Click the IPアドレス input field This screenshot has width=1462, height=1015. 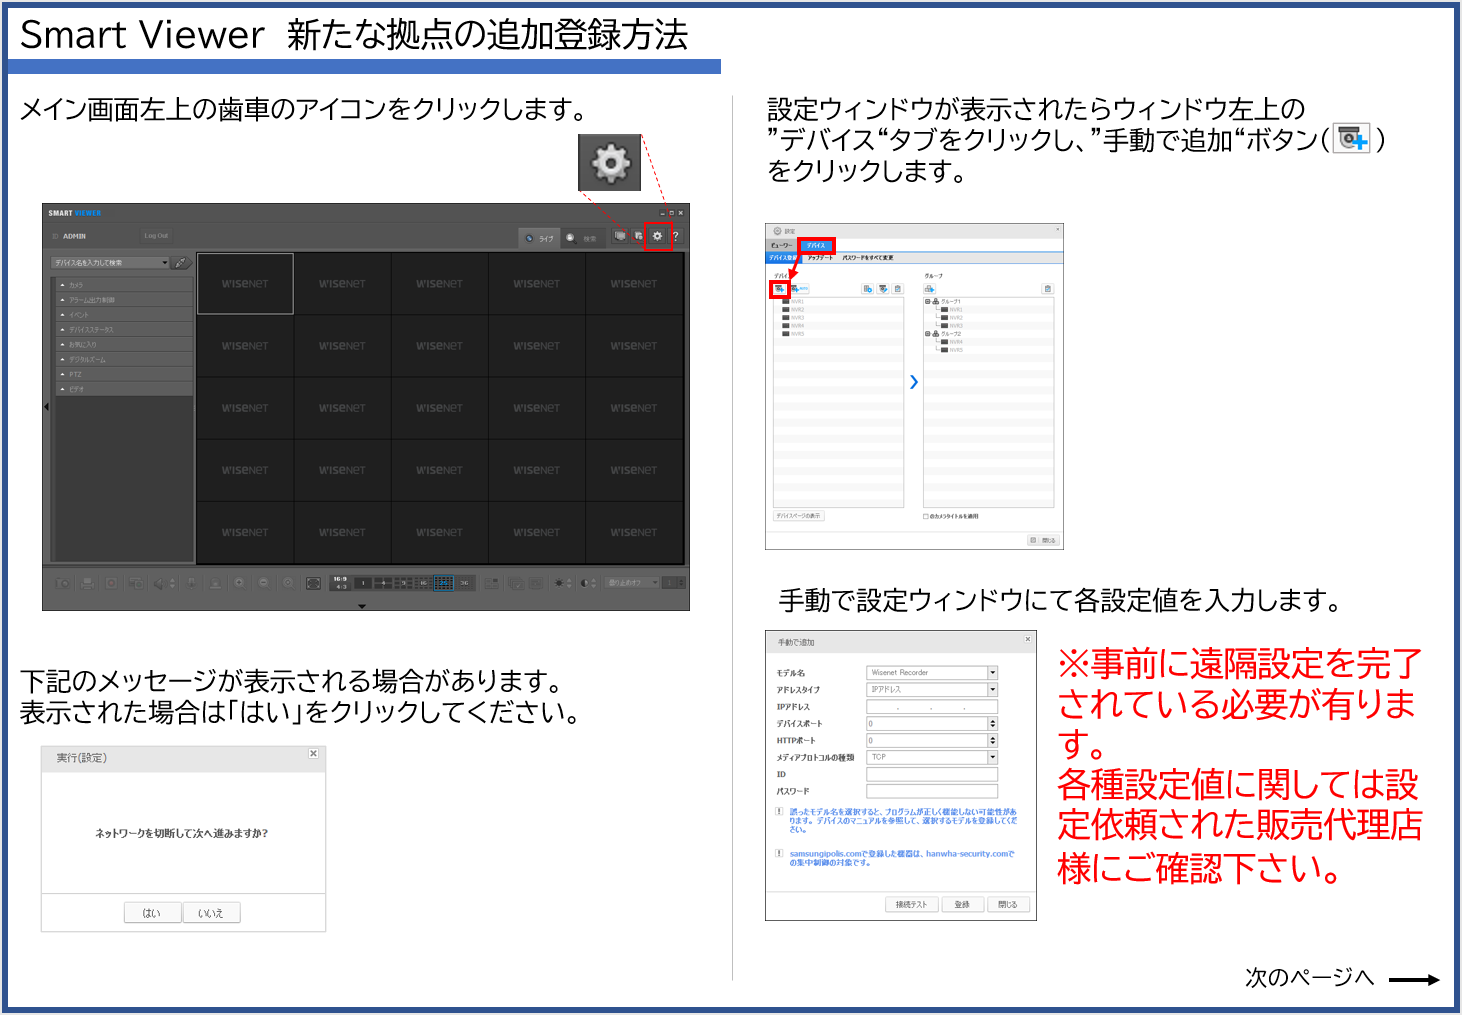coord(930,706)
